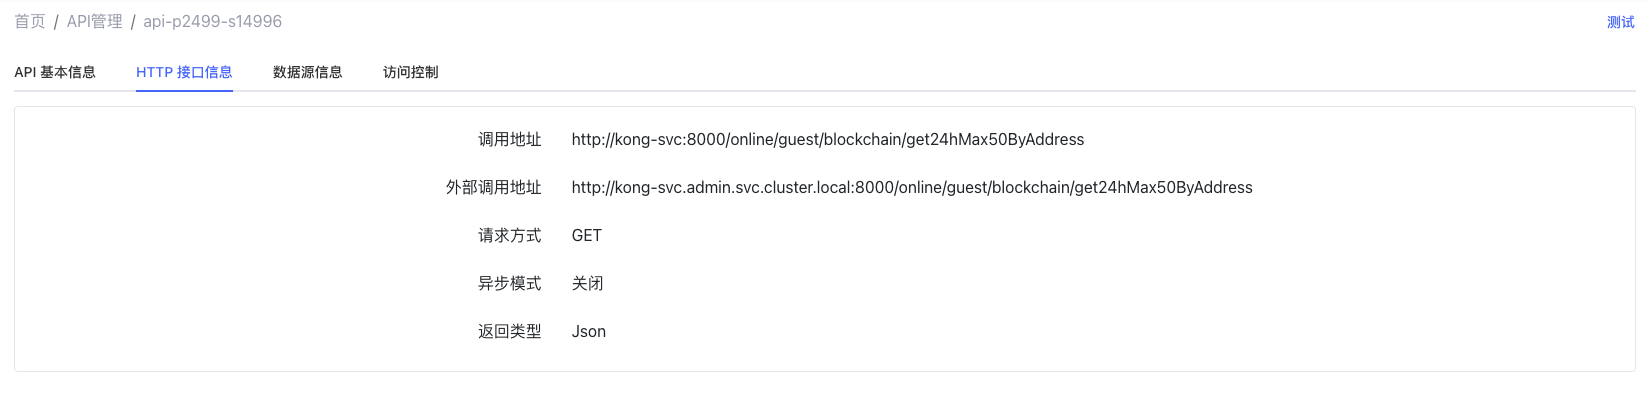Click the 调用地址 URL value

(828, 139)
